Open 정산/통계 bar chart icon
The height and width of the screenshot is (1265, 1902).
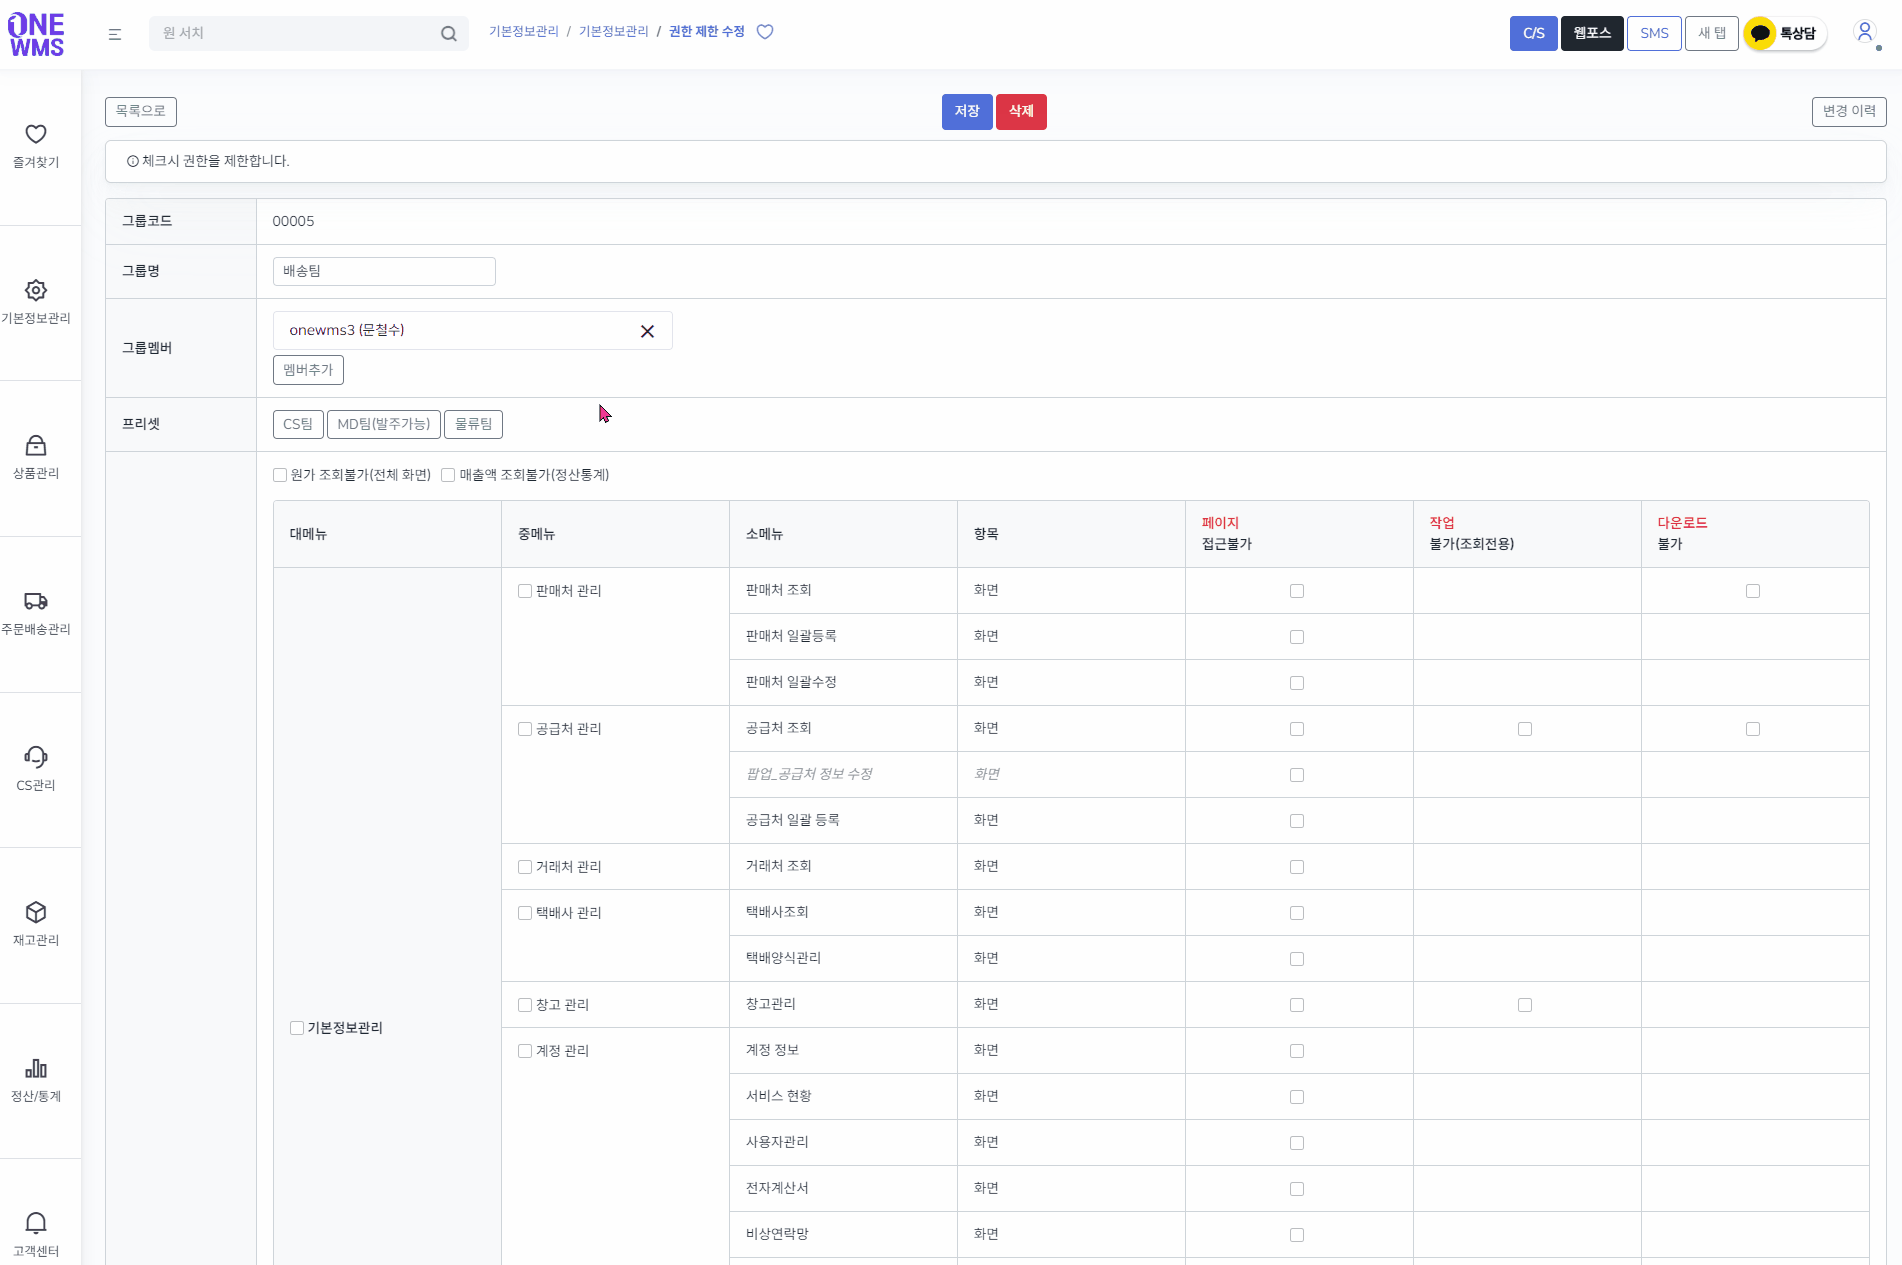pos(36,1068)
